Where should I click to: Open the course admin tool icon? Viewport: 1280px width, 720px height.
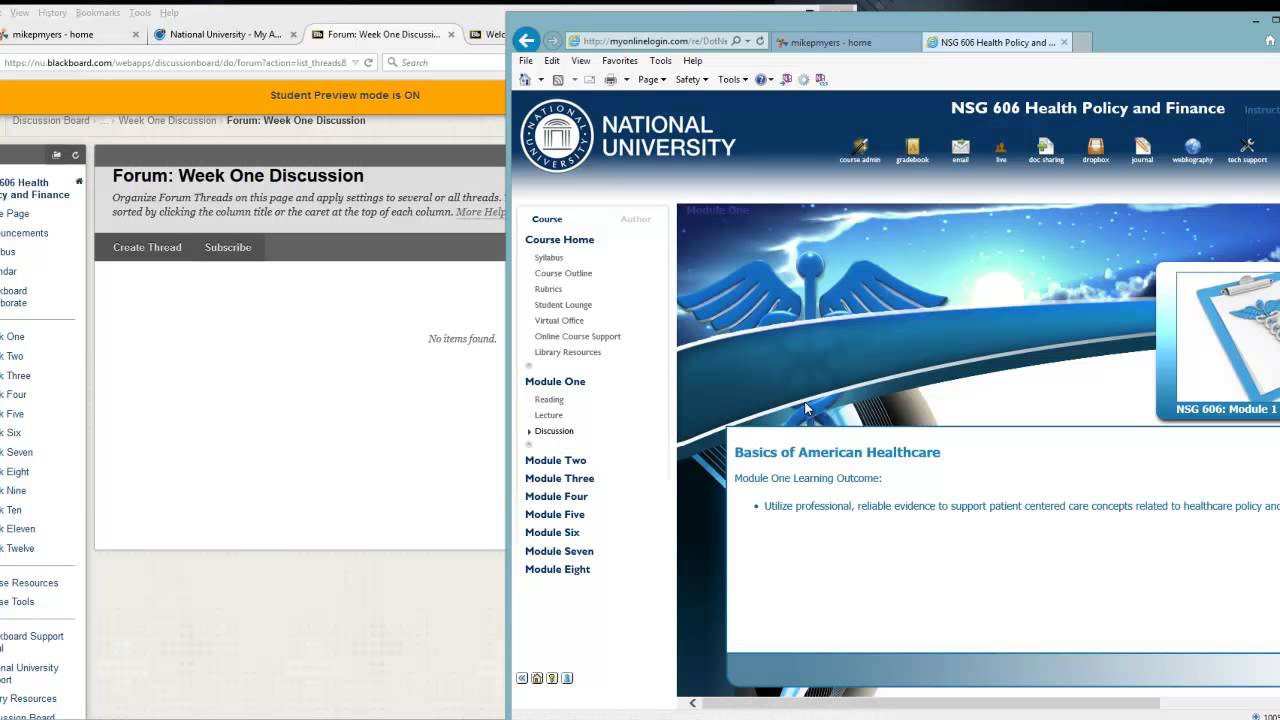(860, 147)
